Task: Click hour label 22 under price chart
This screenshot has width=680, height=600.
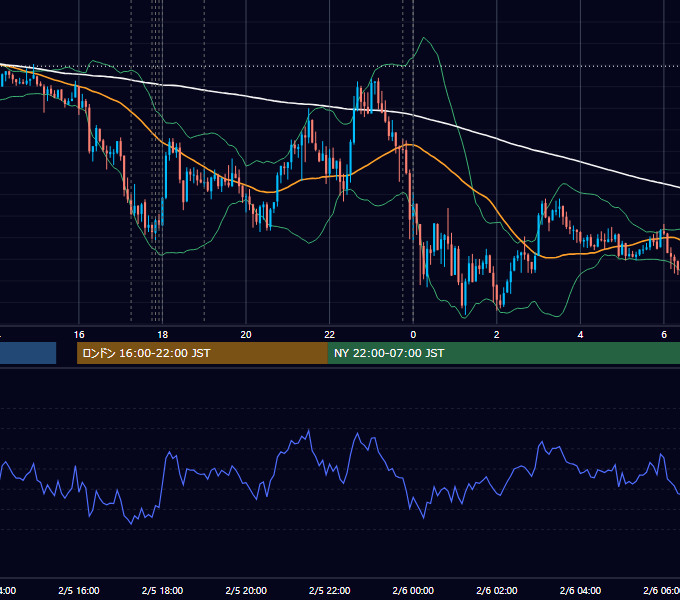Action: pos(330,335)
